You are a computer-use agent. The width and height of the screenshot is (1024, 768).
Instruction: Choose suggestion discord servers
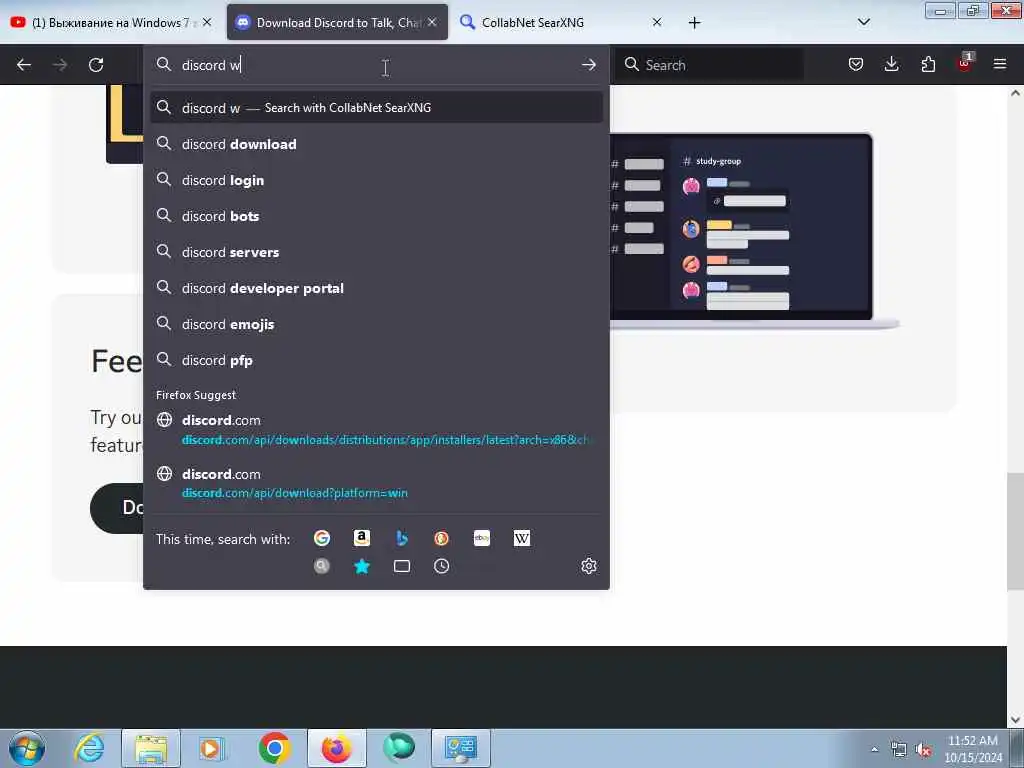click(376, 252)
